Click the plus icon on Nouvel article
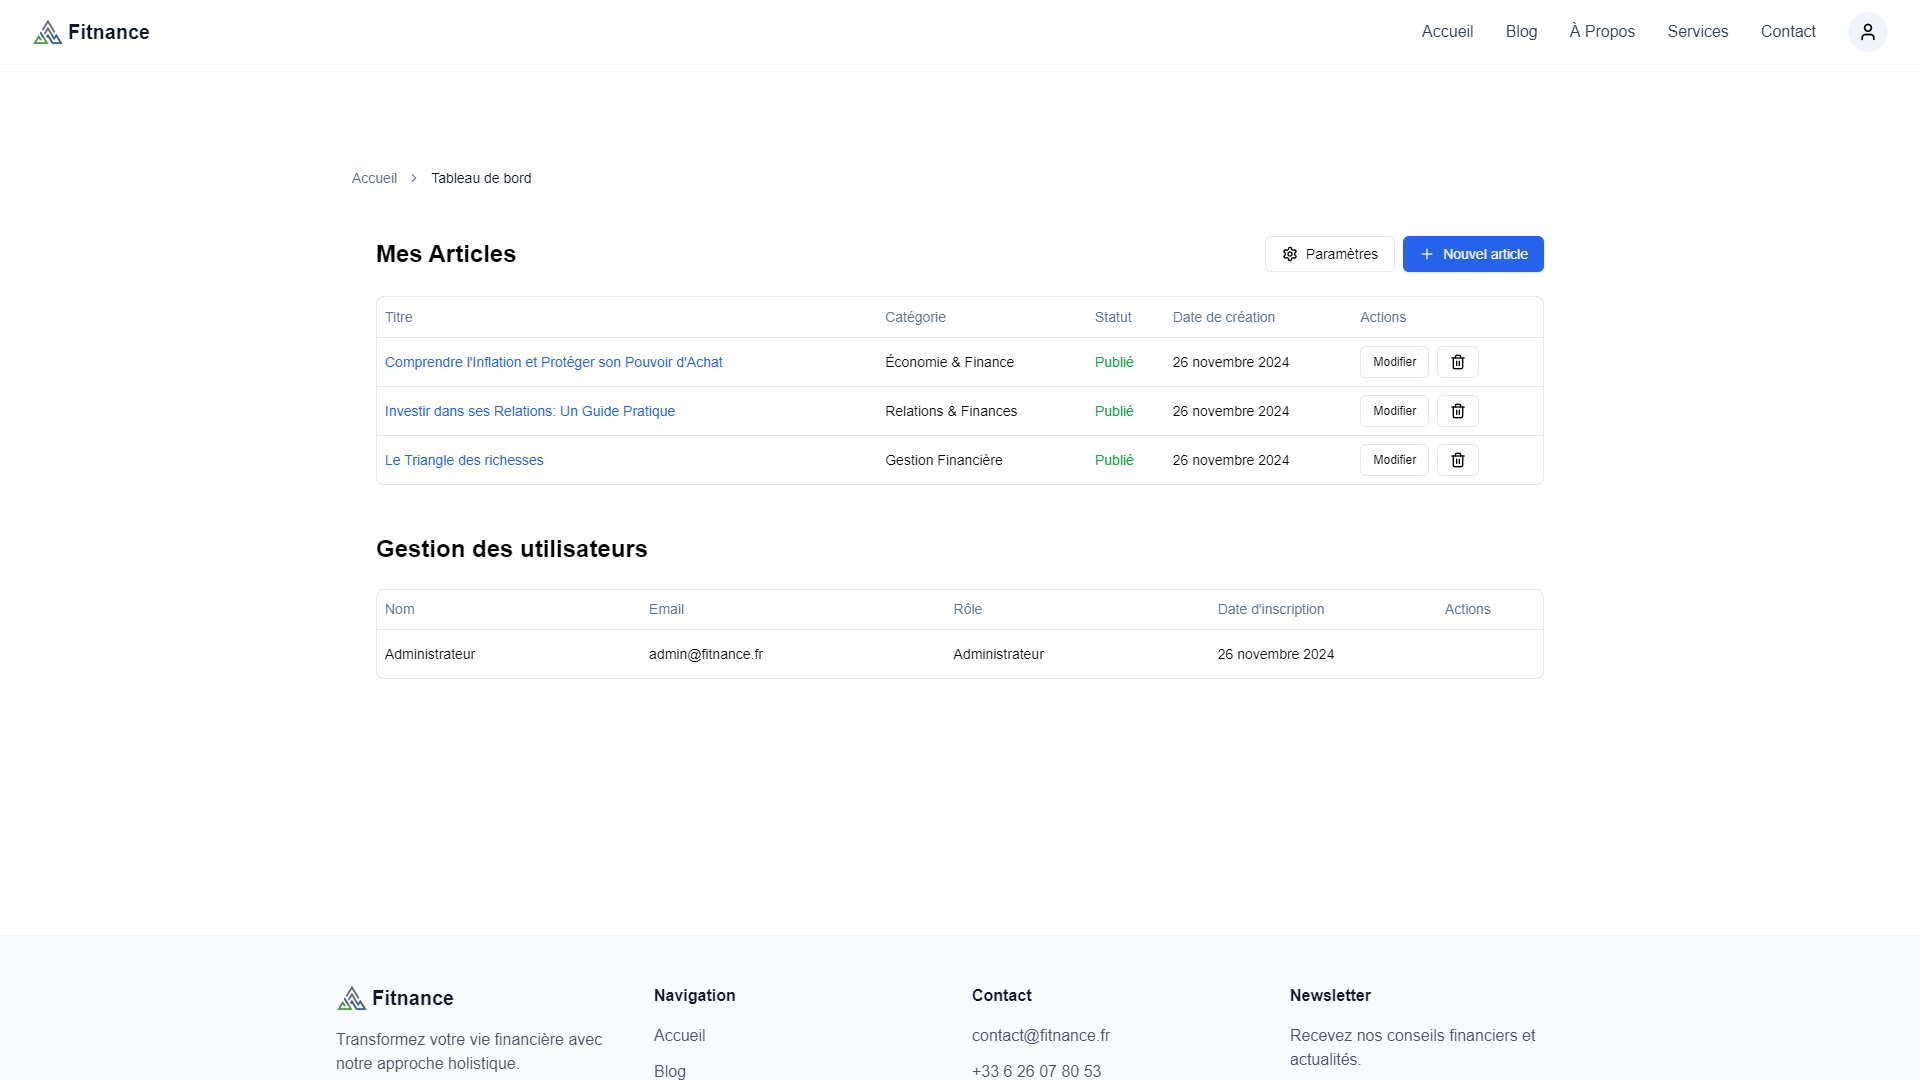Image resolution: width=1920 pixels, height=1080 pixels. (x=1427, y=254)
